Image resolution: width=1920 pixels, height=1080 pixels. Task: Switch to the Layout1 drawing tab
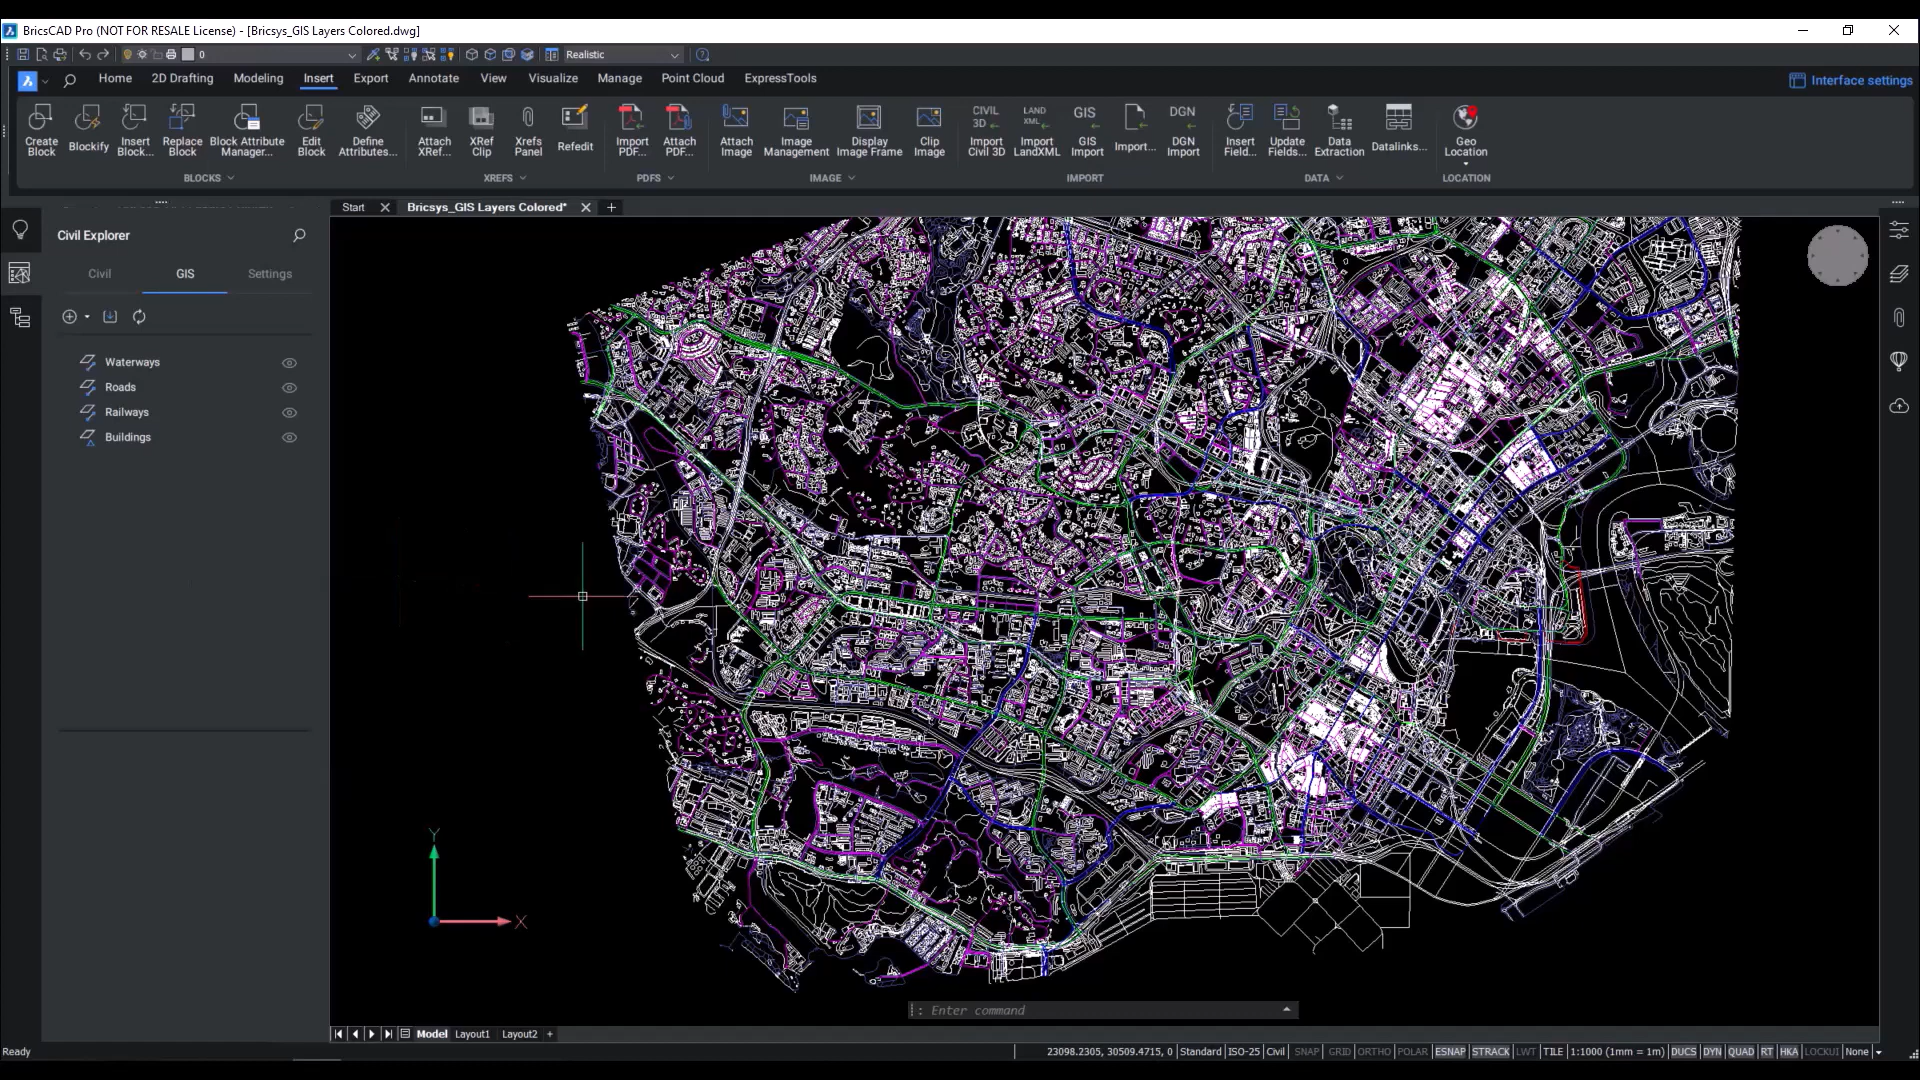tap(472, 1034)
